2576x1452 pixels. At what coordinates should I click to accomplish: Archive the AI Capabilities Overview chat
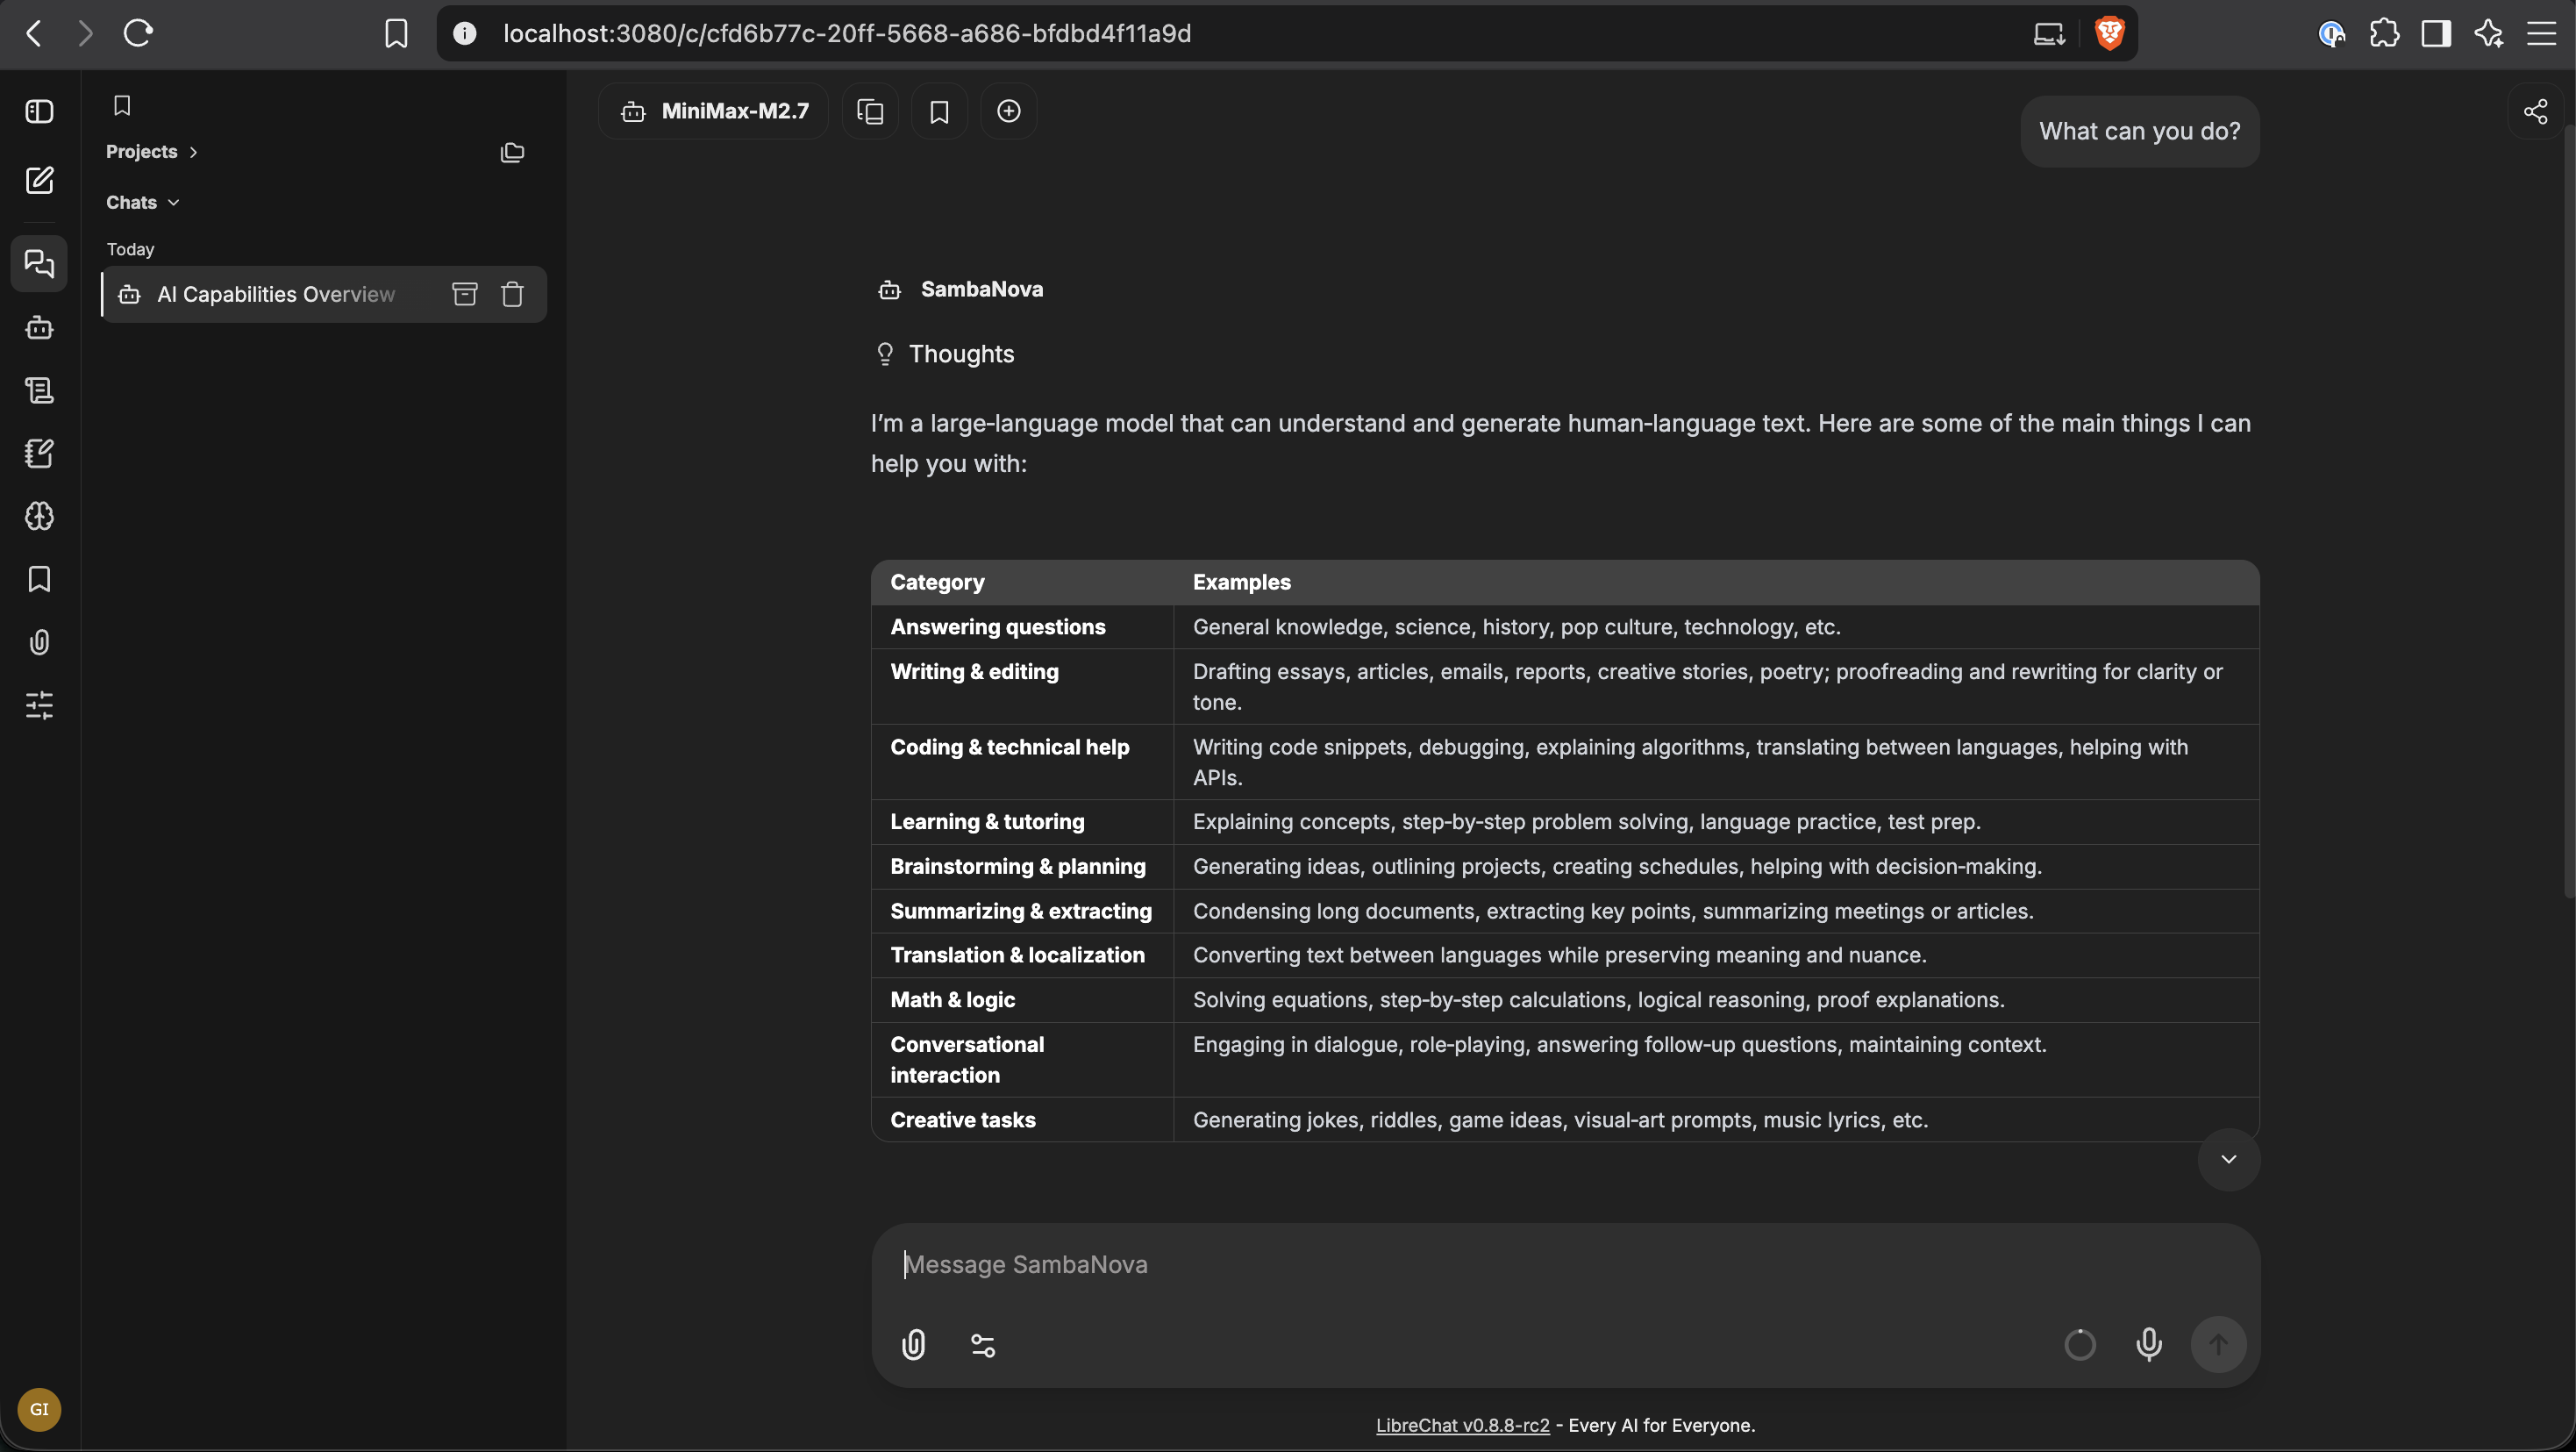[x=465, y=294]
